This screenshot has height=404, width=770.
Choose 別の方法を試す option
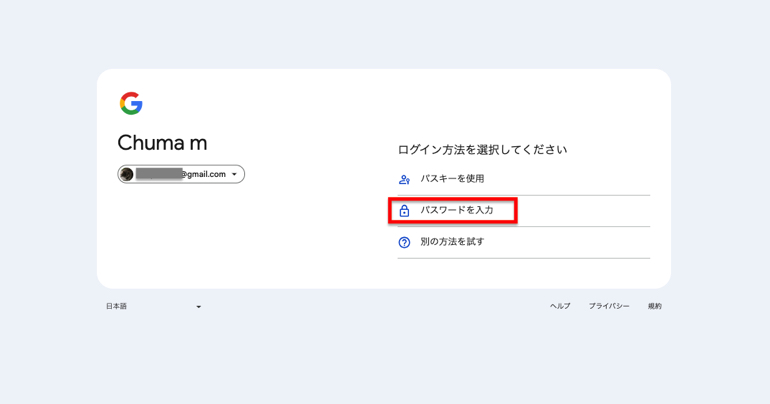click(x=523, y=242)
